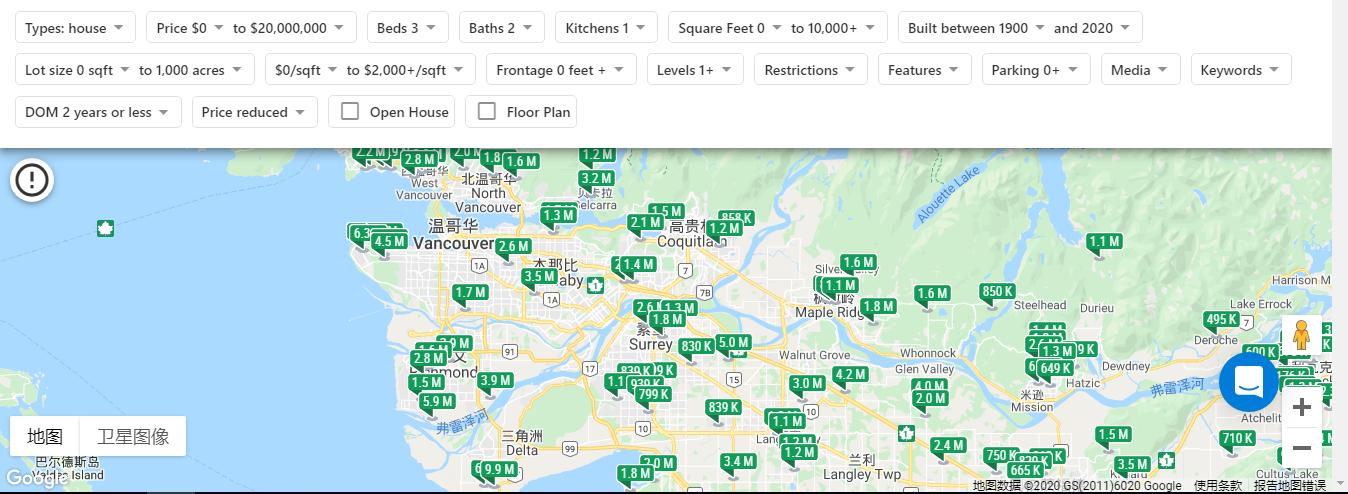
Task: Open the Built between 1900 dropdown
Action: click(x=976, y=28)
